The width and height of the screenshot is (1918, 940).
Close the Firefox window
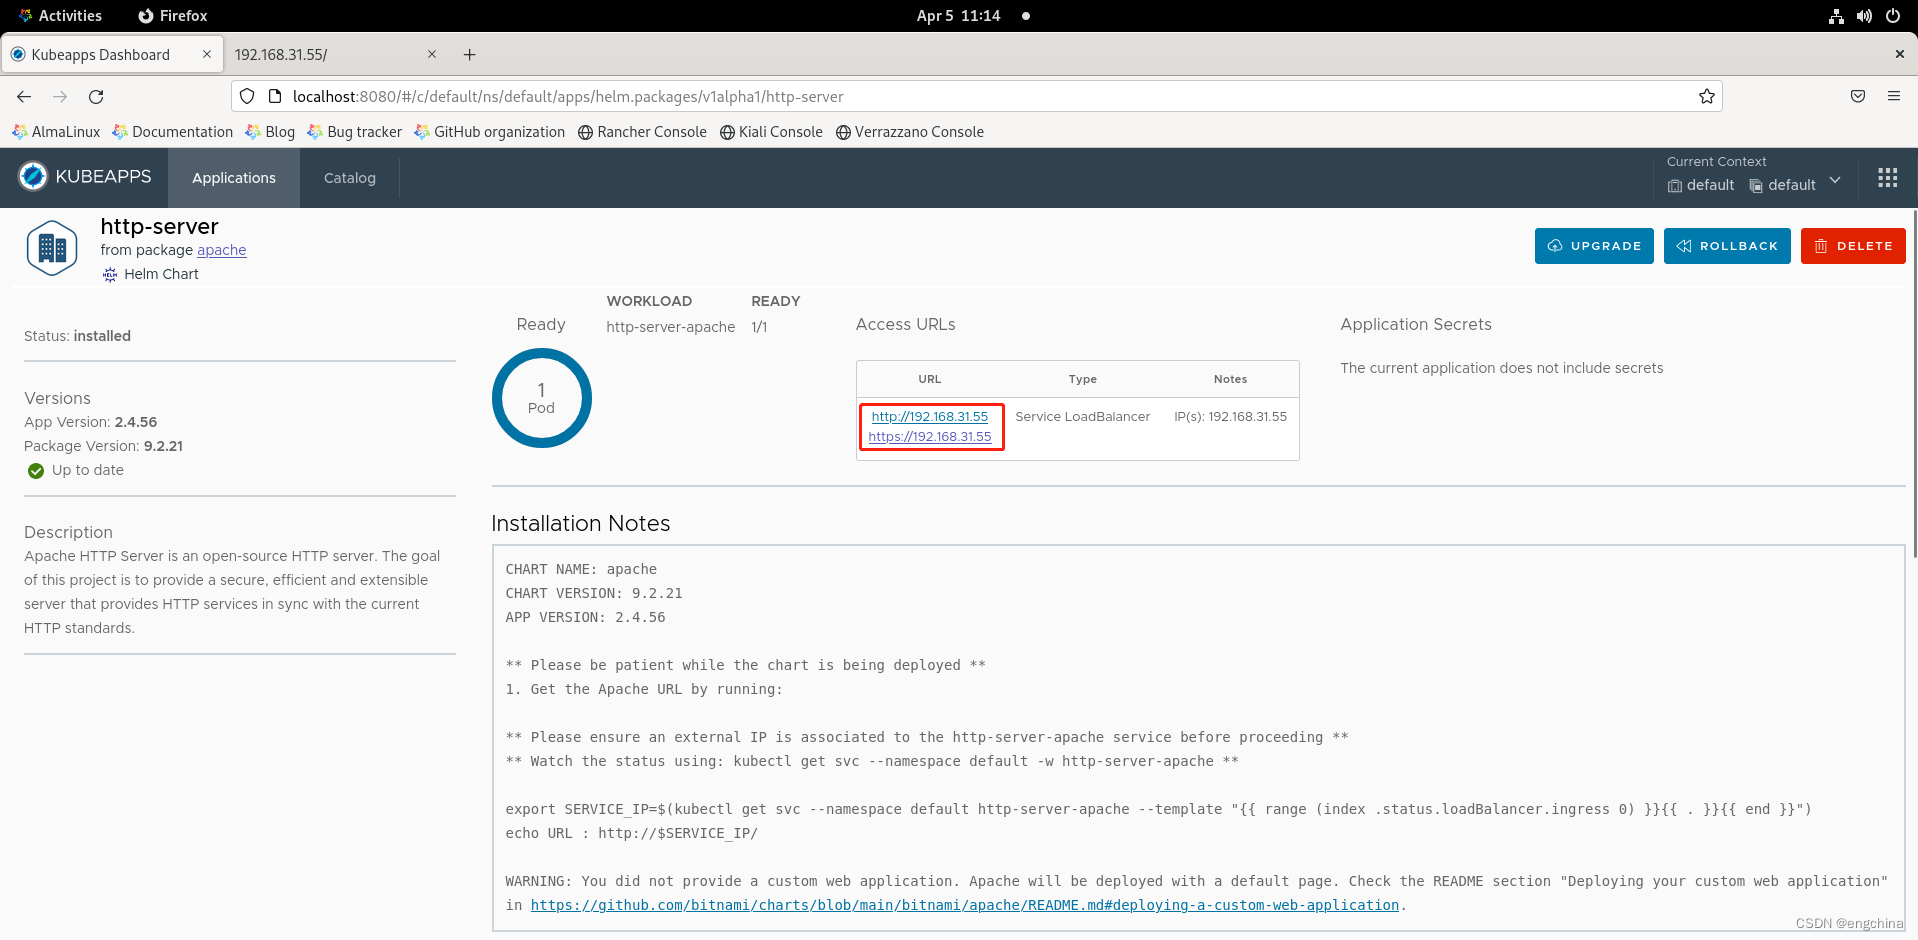pyautogui.click(x=1899, y=55)
